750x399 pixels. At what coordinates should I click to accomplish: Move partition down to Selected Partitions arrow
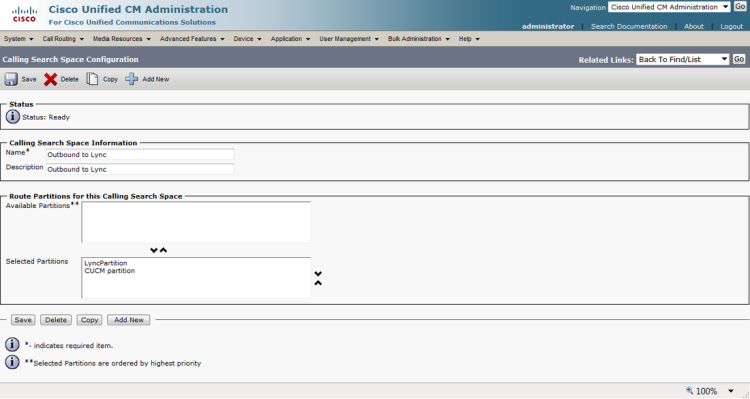154,250
